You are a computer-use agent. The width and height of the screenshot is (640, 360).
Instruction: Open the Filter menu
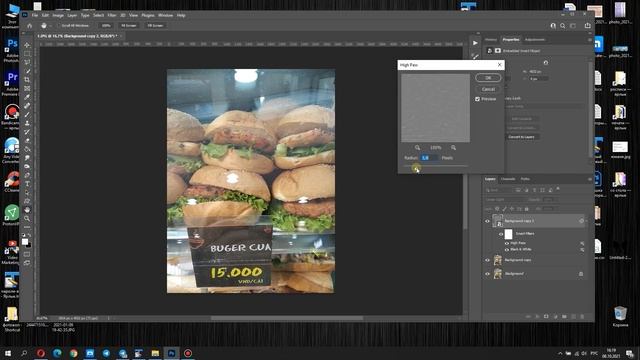tap(111, 16)
